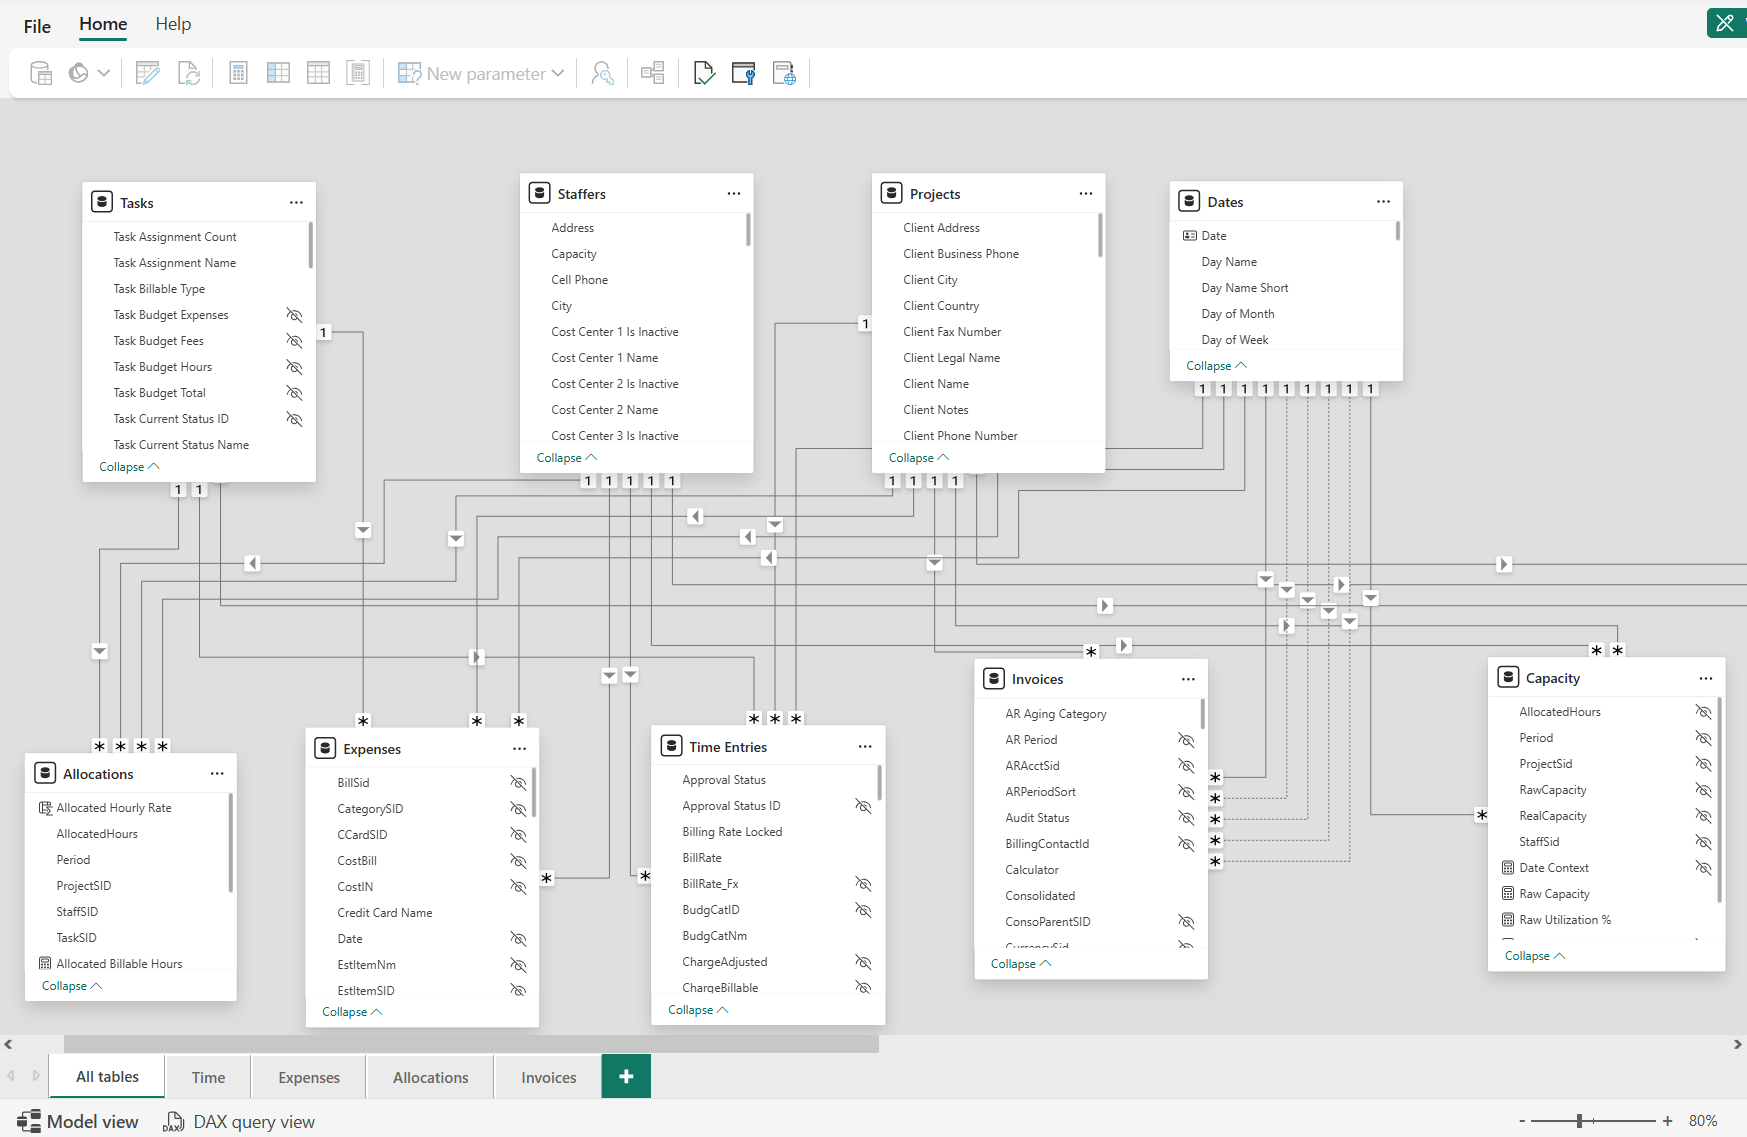
Task: Collapse the Dates table
Action: pos(1216,366)
